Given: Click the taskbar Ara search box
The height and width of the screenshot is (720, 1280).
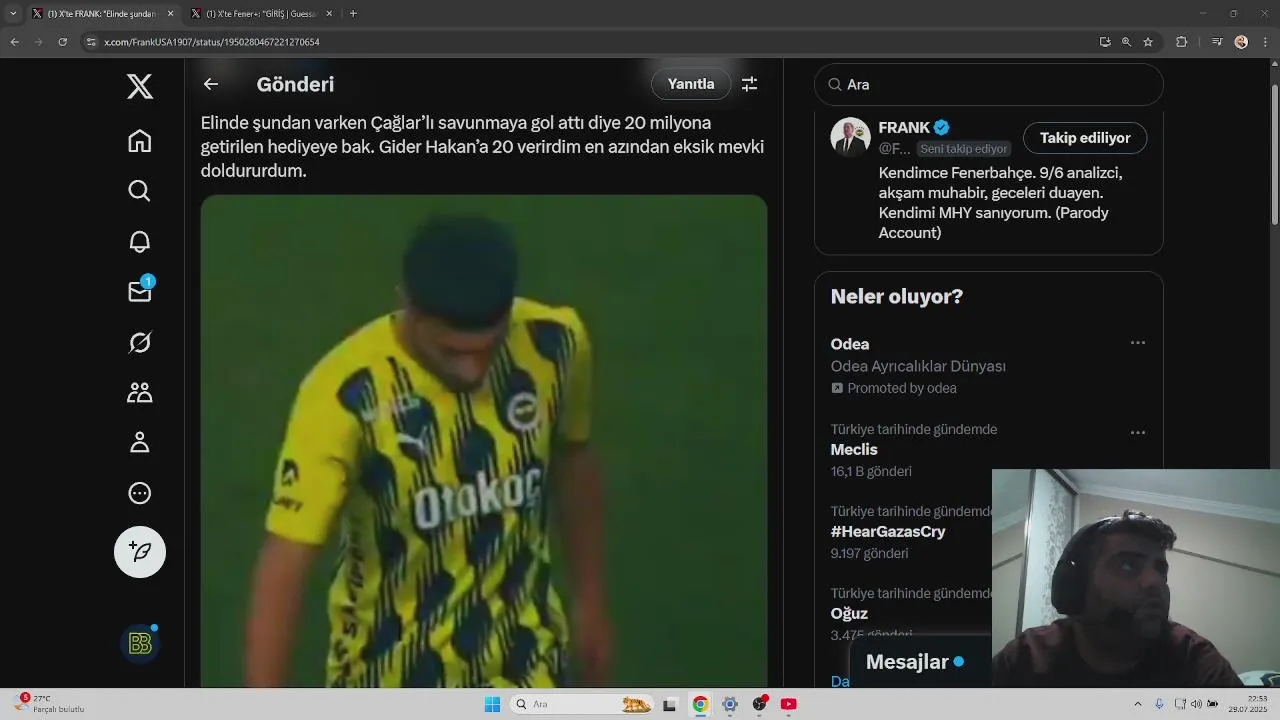Looking at the screenshot, I should tap(584, 704).
